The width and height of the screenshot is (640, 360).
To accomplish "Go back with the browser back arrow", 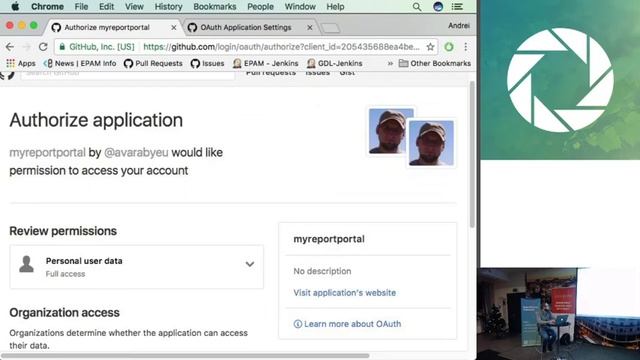I will coord(10,47).
